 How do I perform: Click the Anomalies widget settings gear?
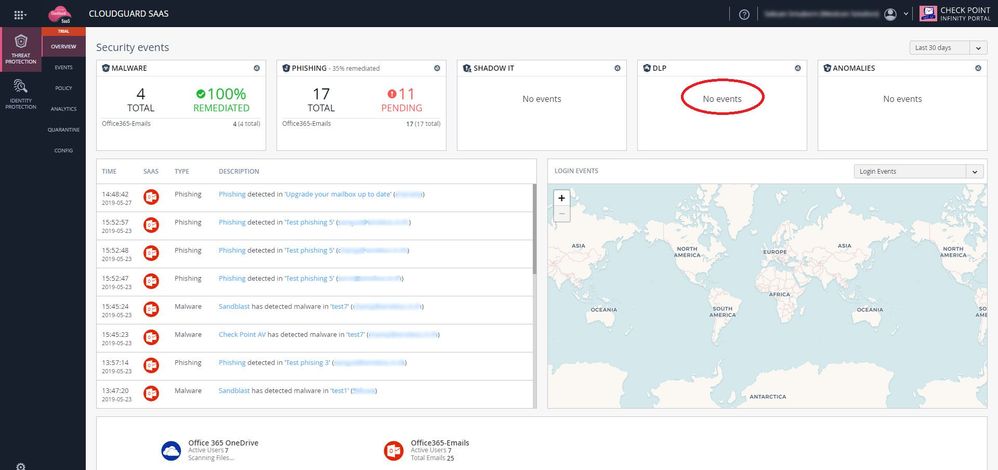[x=977, y=68]
